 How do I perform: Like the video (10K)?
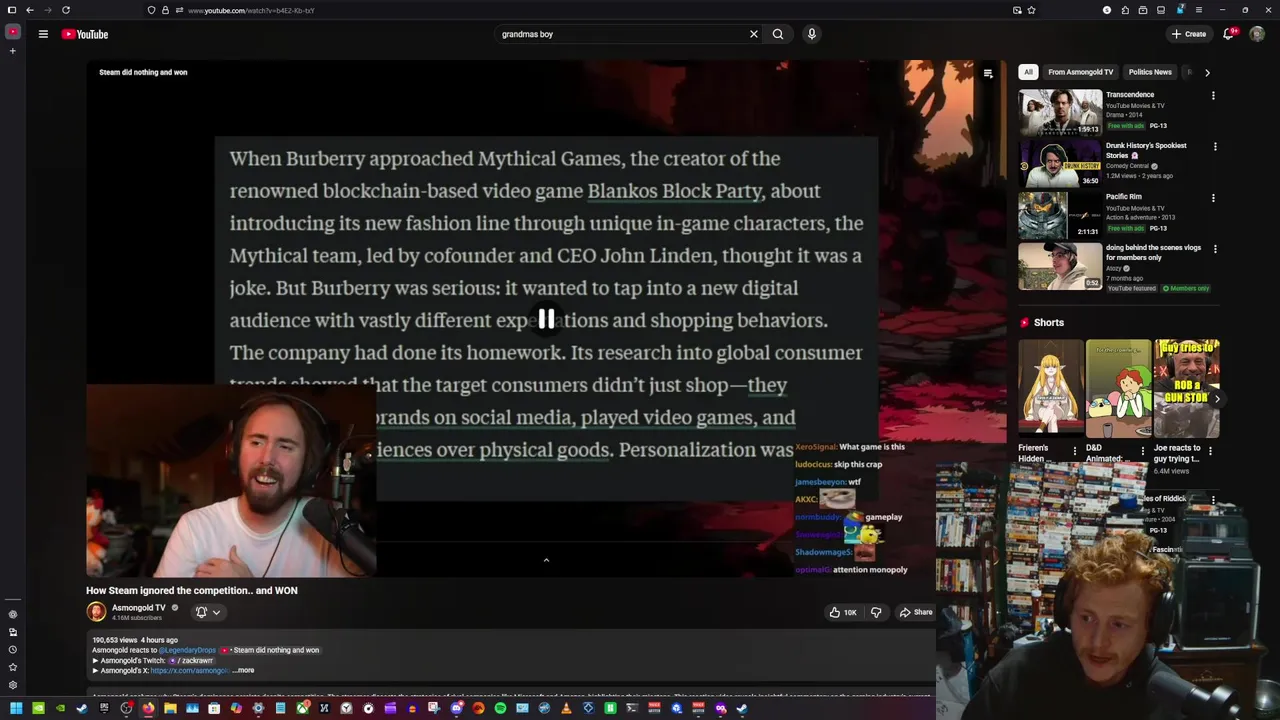pos(843,612)
